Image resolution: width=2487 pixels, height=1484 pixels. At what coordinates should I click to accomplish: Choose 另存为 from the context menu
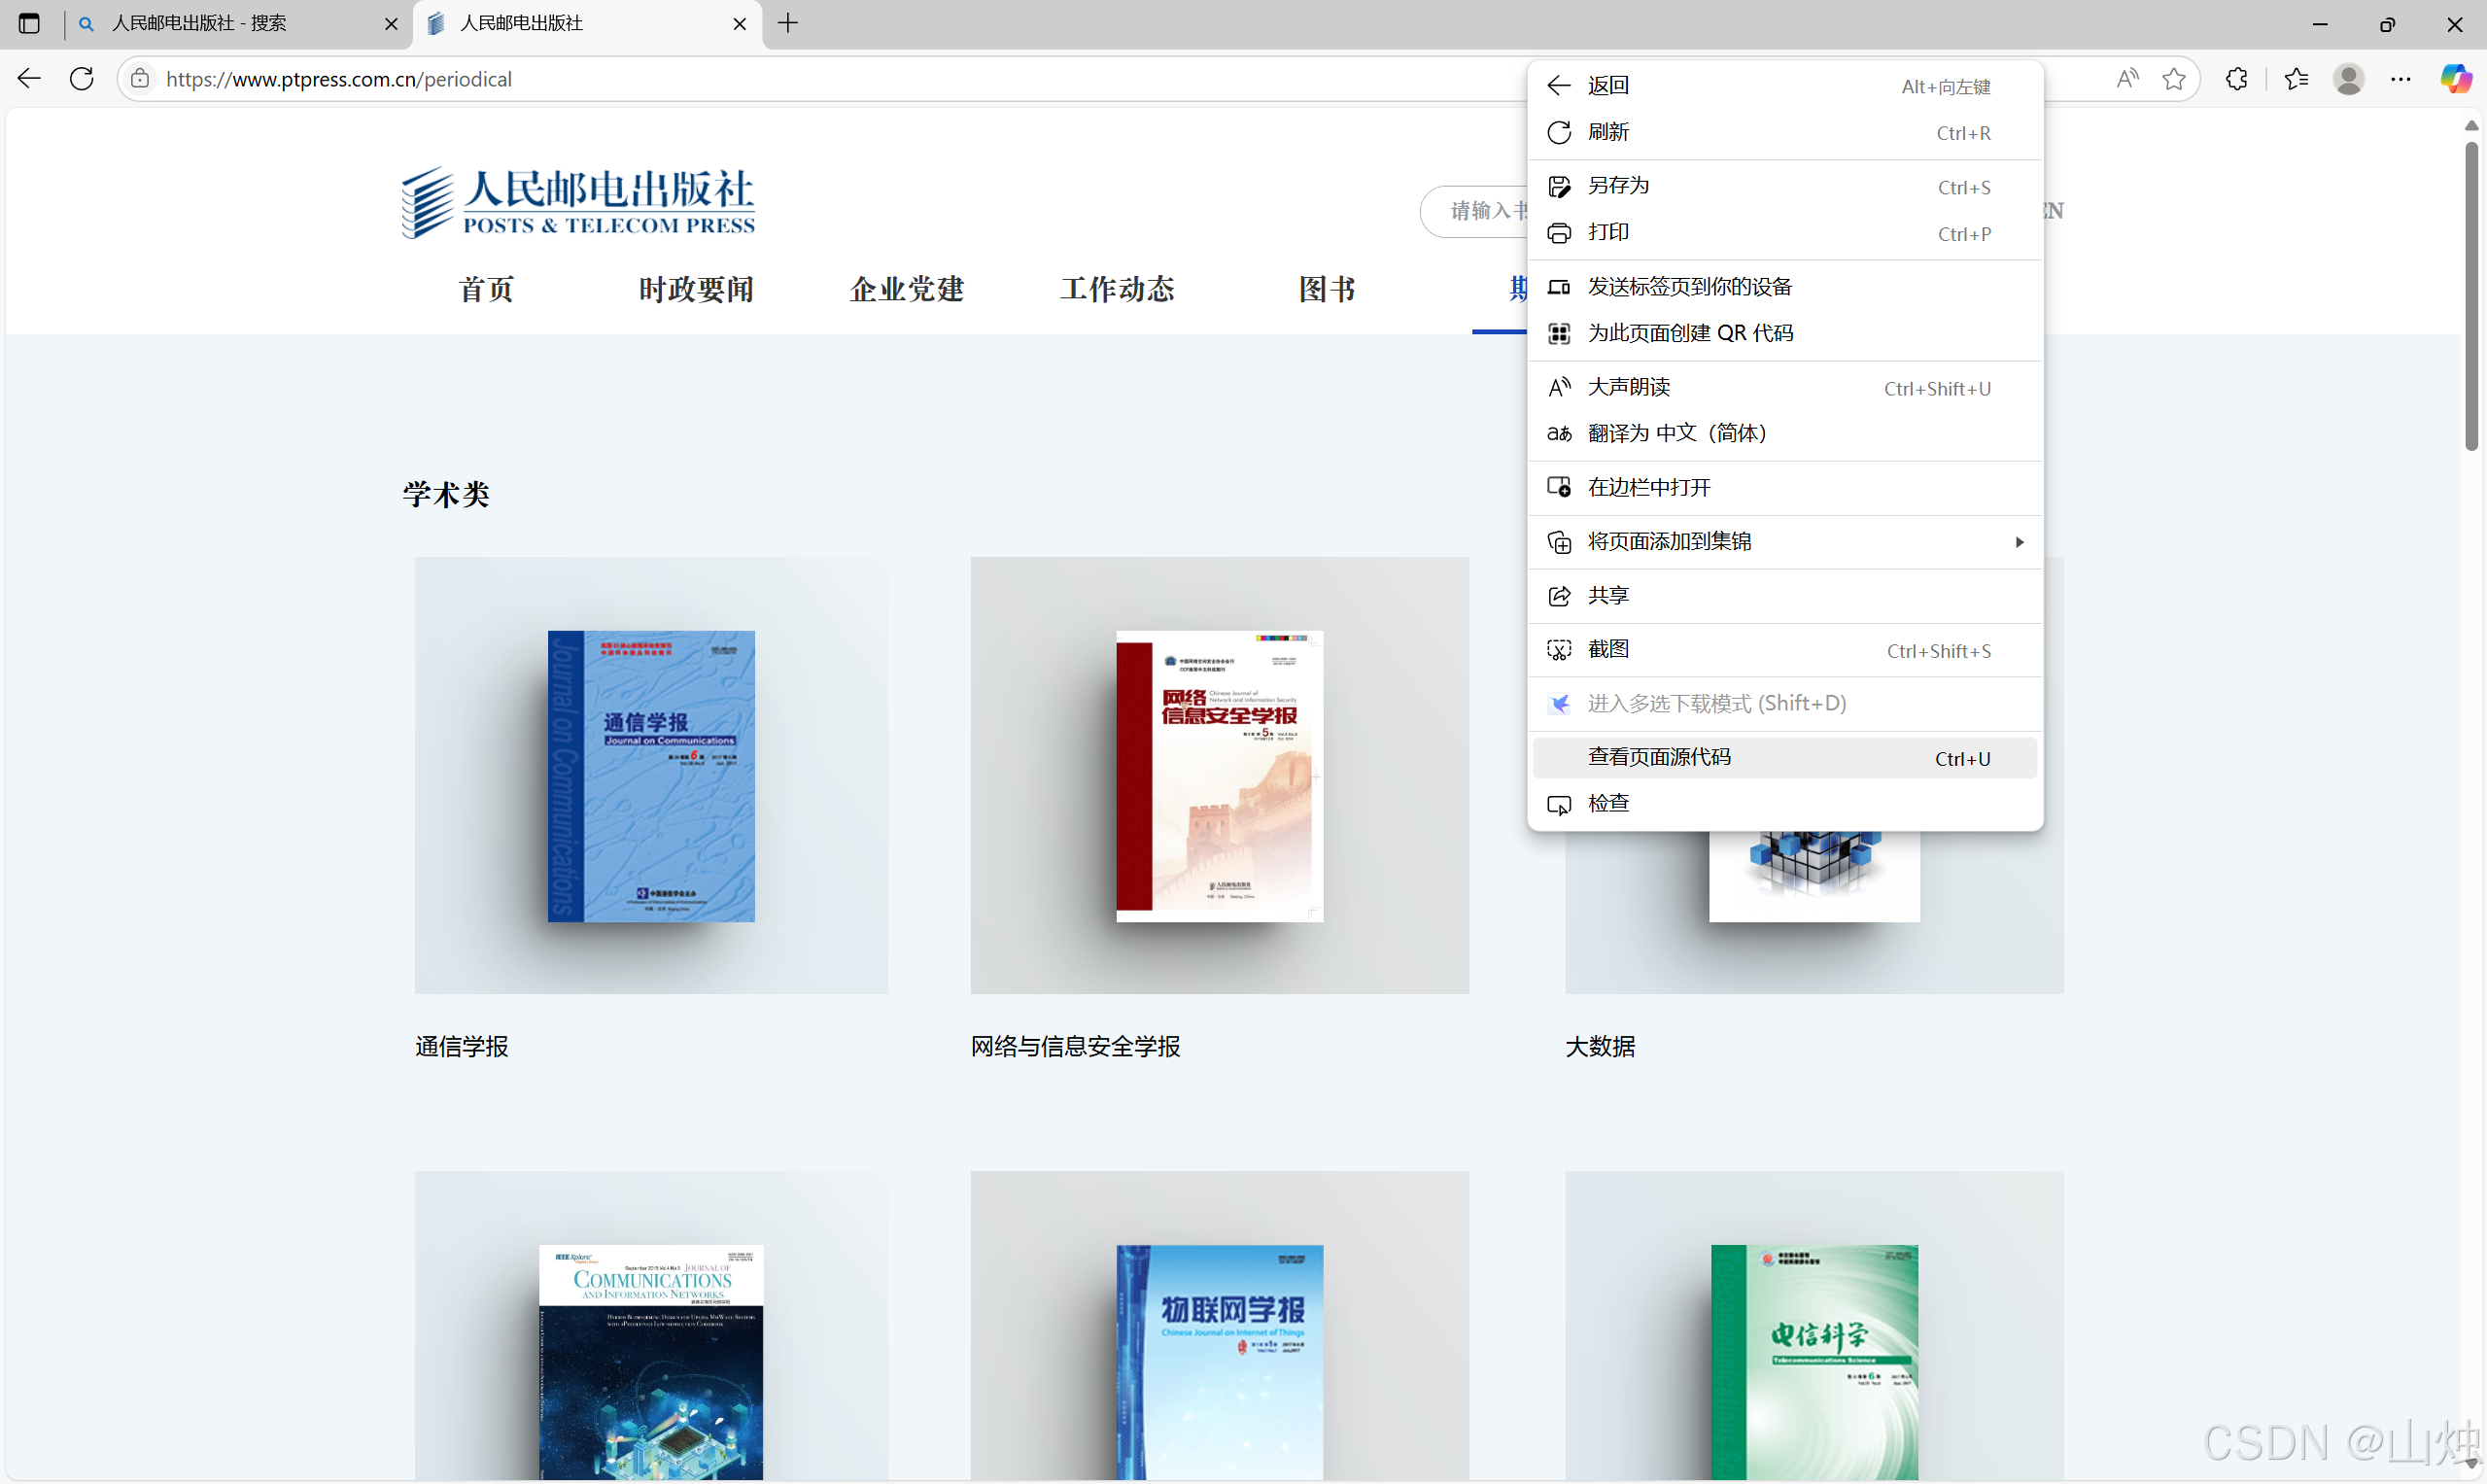point(1785,186)
